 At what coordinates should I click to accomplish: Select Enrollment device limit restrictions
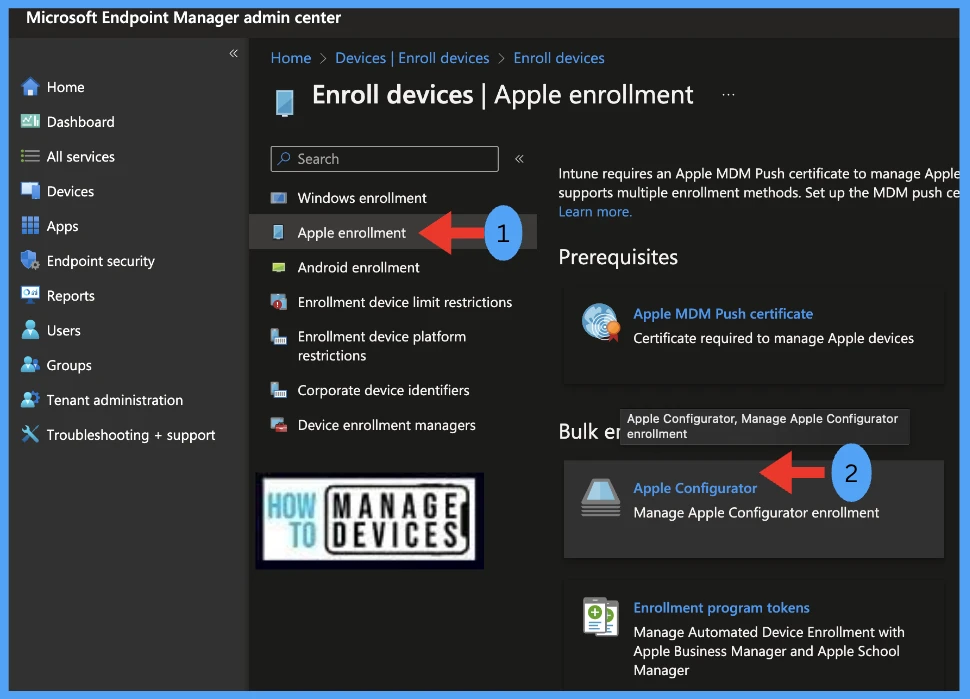pos(405,302)
